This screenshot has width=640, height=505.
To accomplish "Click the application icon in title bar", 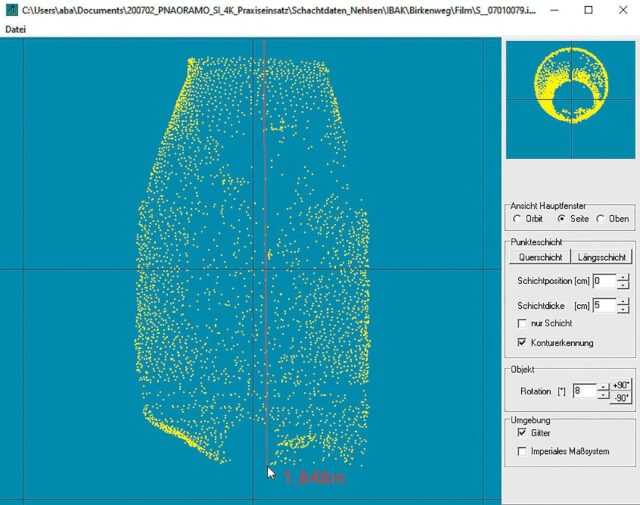I will pyautogui.click(x=11, y=10).
